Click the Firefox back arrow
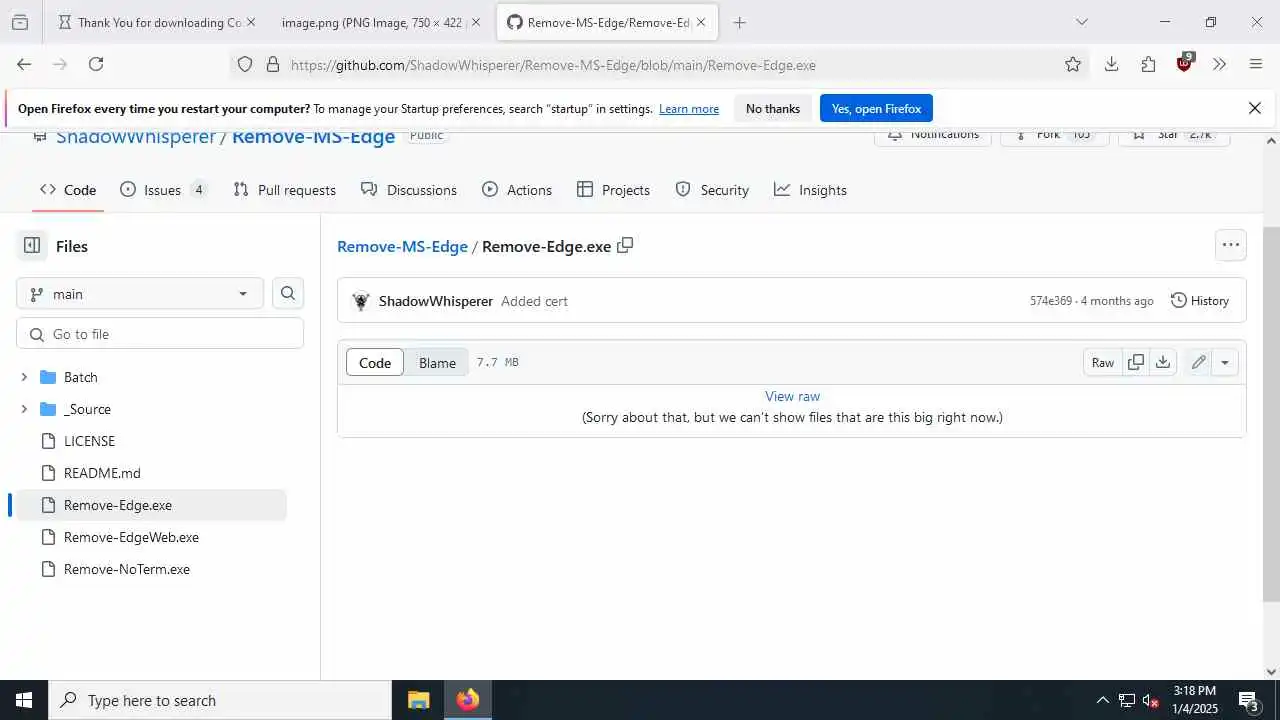 coord(24,64)
